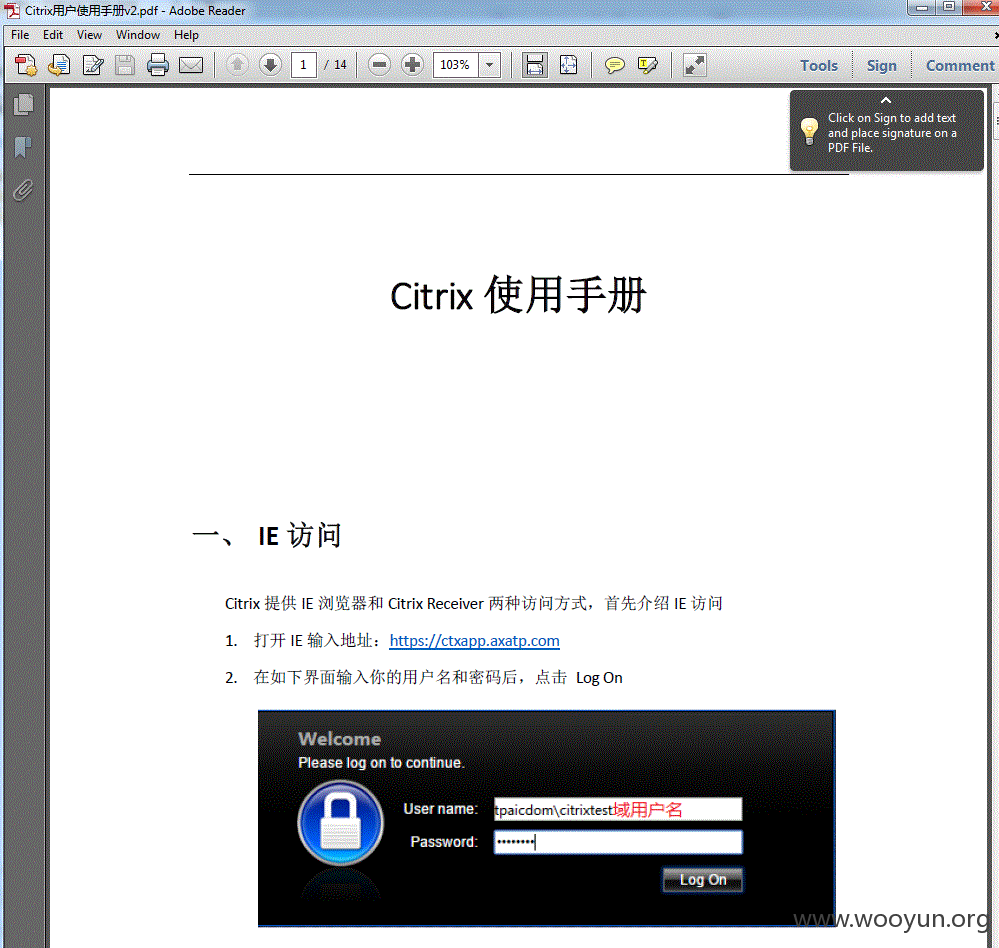Click the blue padlock icon
Image resolution: width=999 pixels, height=948 pixels.
(x=341, y=823)
